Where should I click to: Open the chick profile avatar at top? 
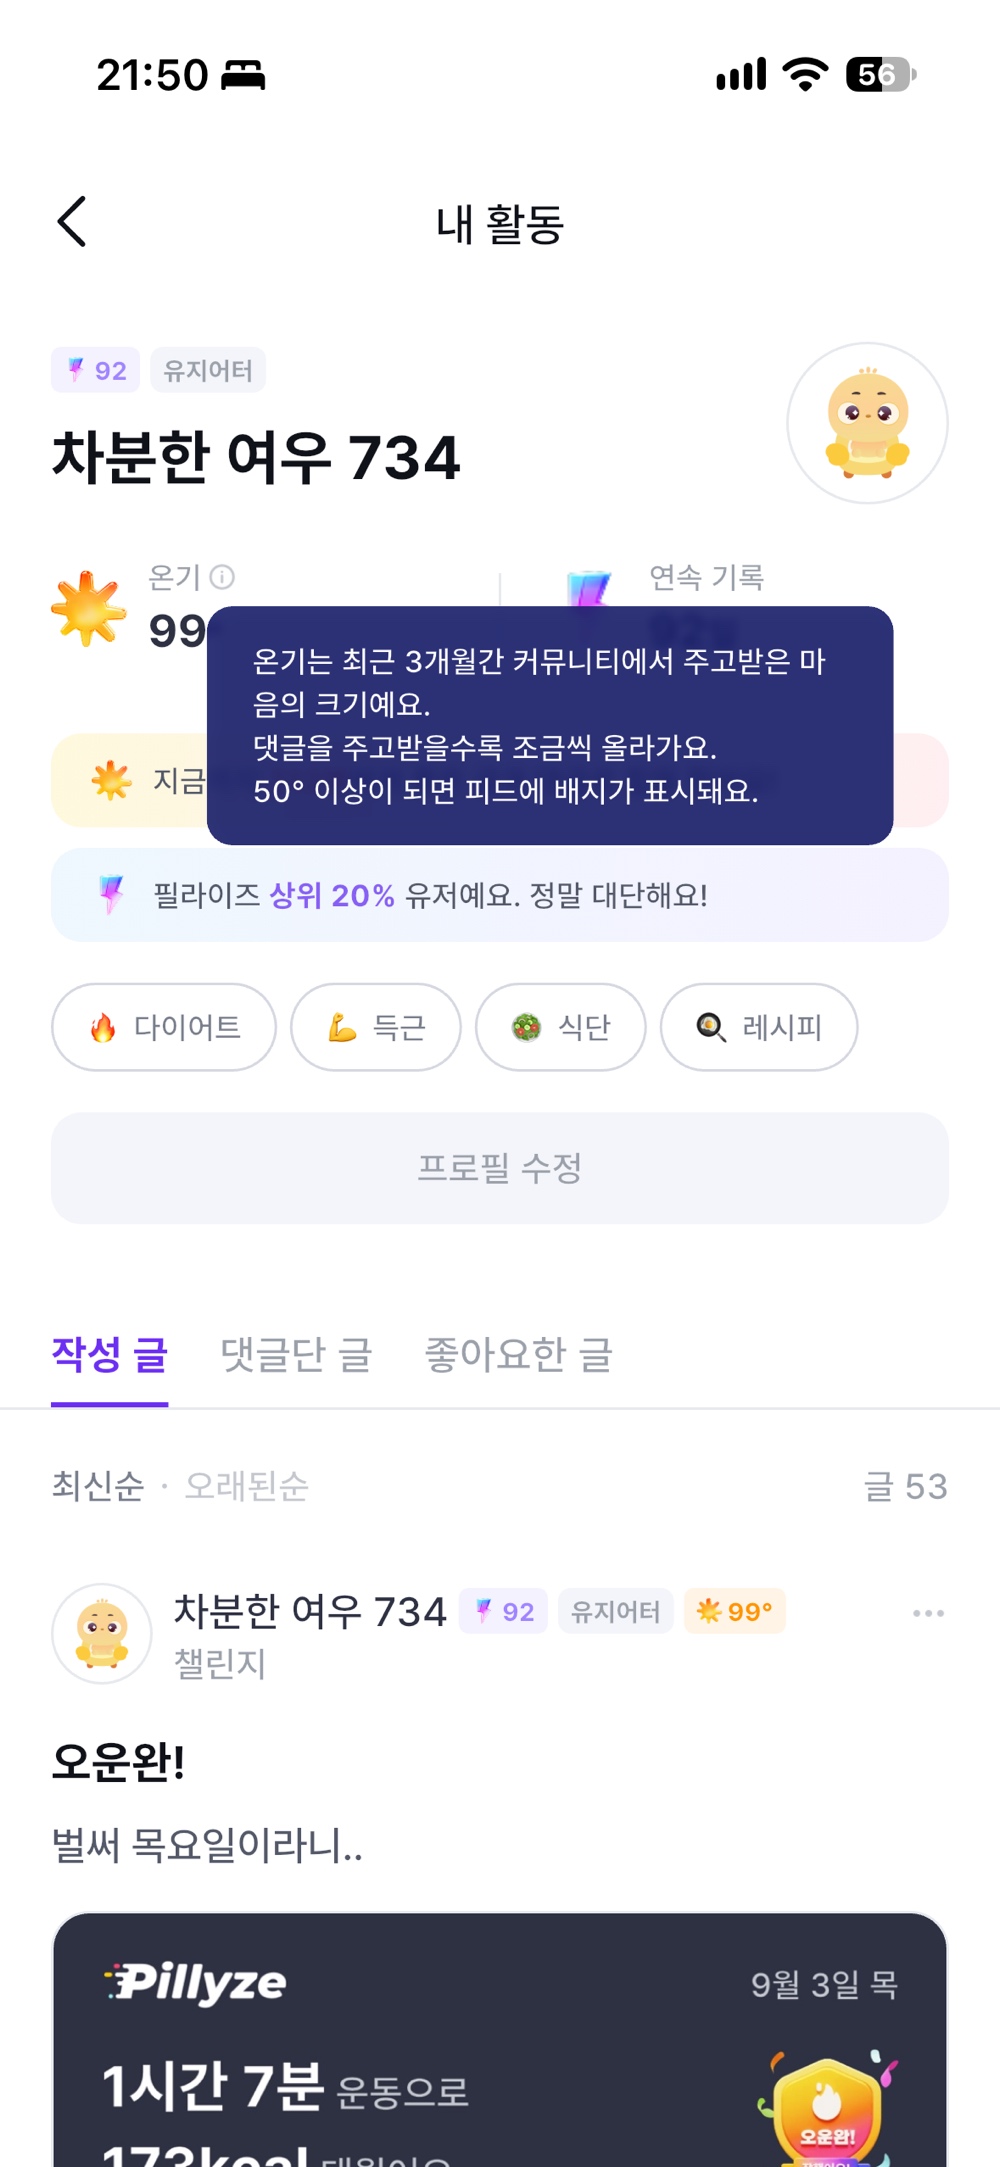click(x=867, y=423)
